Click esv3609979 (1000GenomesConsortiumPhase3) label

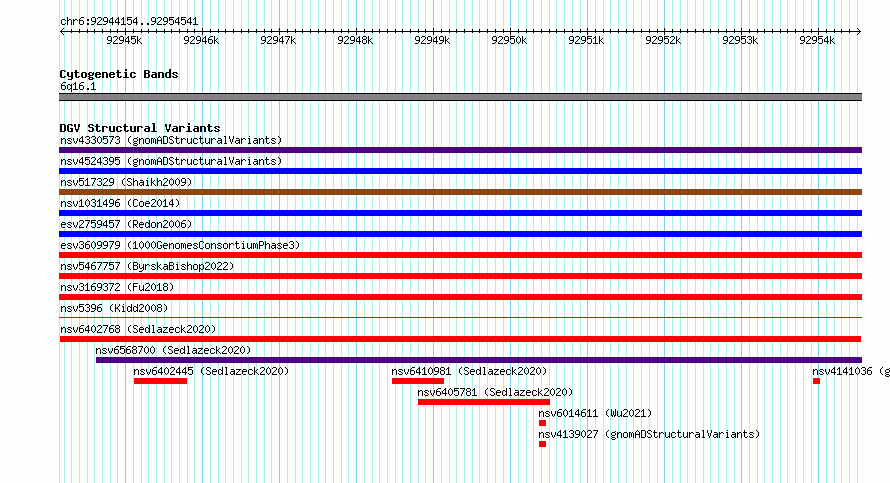point(180,245)
